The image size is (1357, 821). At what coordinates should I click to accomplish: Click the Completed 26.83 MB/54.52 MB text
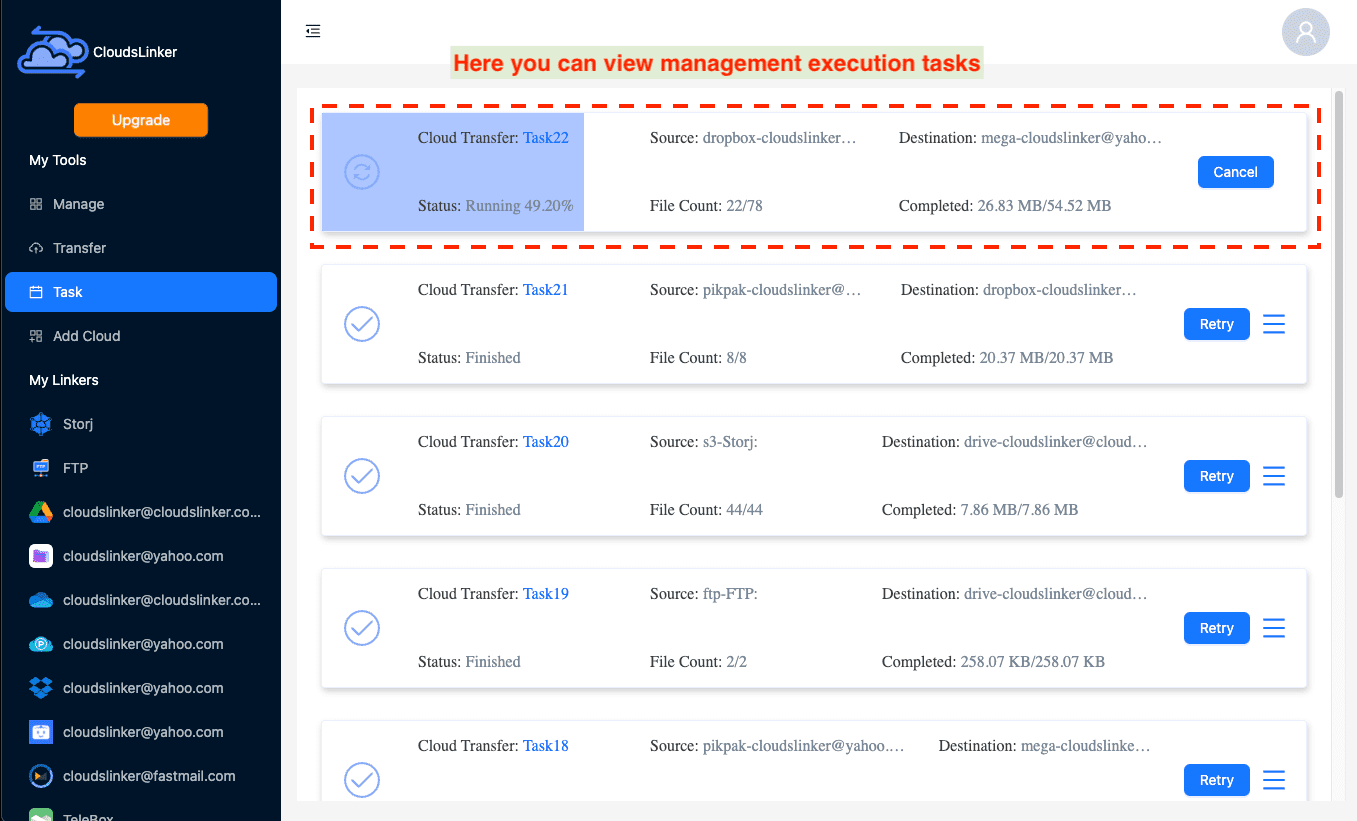tap(1005, 206)
